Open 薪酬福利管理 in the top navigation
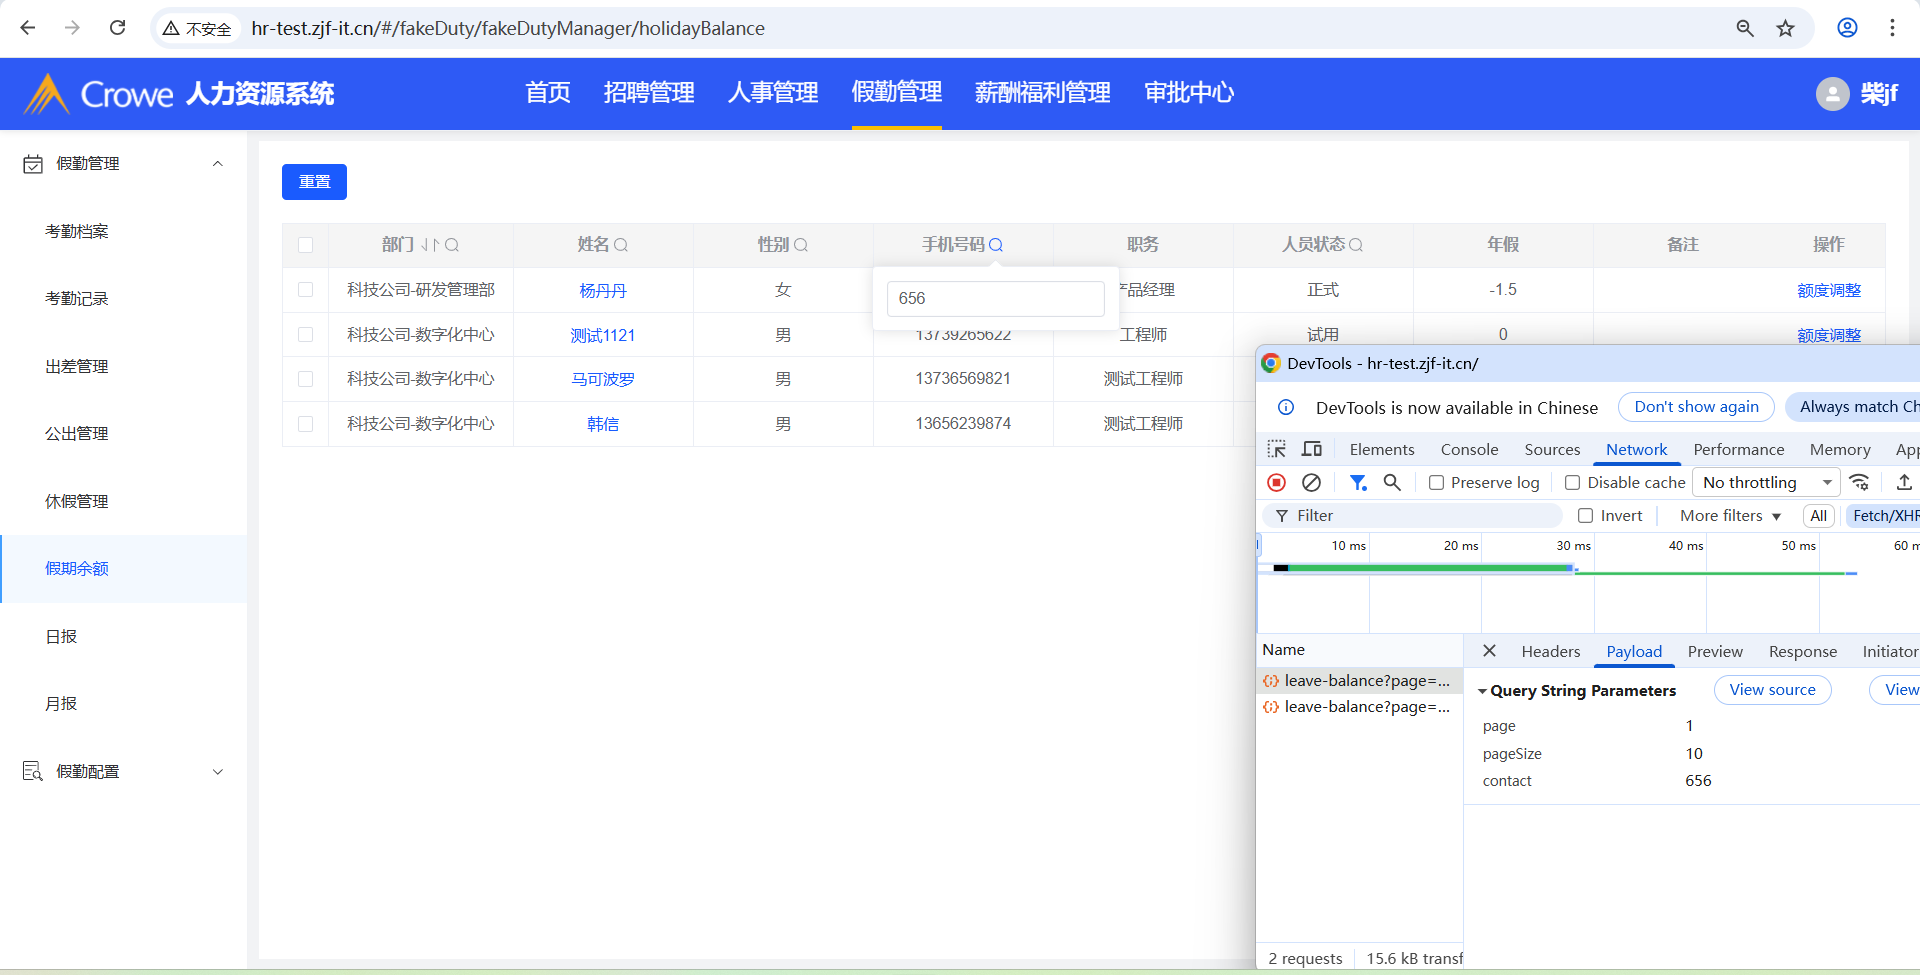This screenshot has width=1920, height=975. [1042, 93]
